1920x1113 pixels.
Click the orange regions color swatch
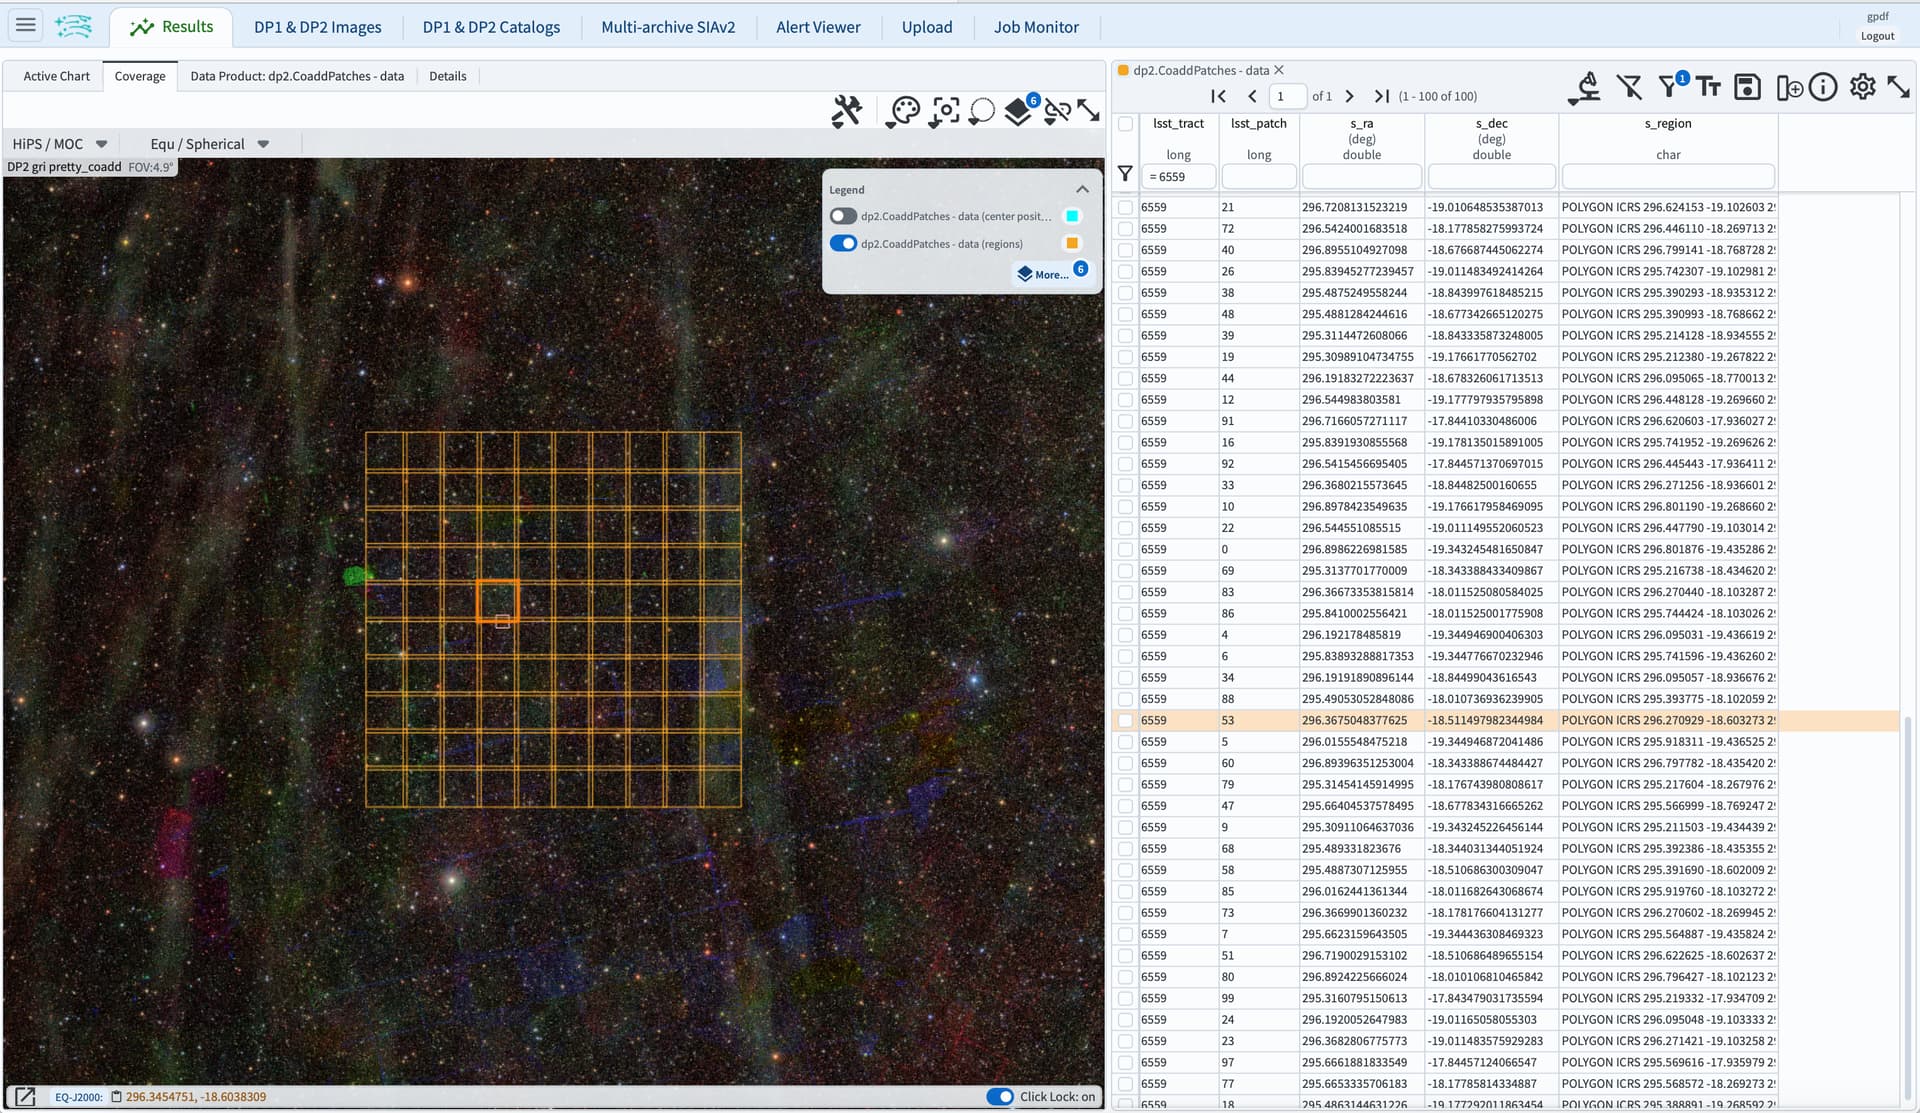[x=1072, y=243]
